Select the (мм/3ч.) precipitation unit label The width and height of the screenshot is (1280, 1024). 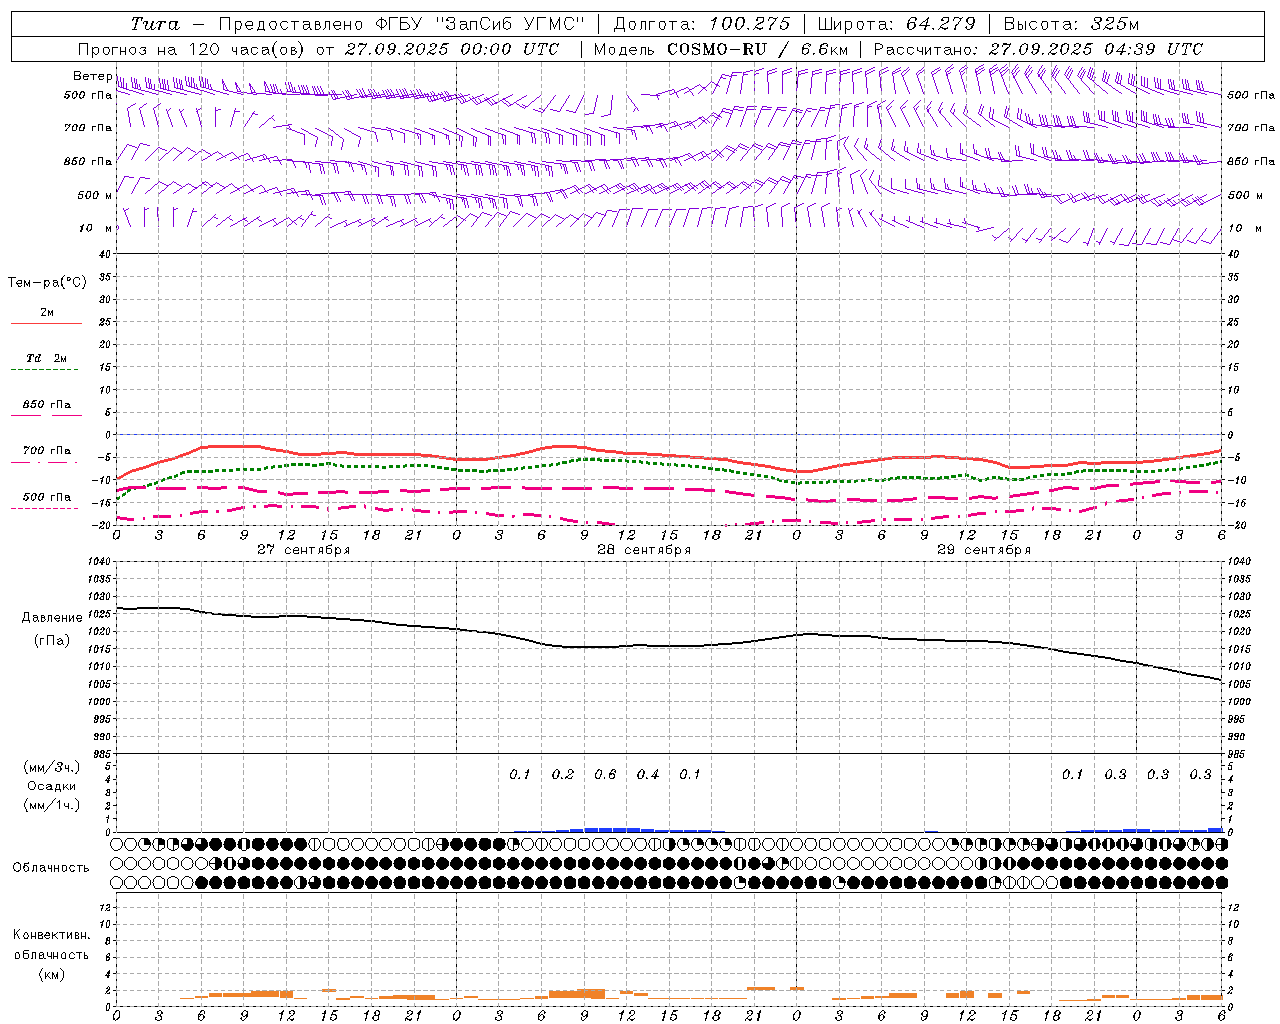click(51, 767)
